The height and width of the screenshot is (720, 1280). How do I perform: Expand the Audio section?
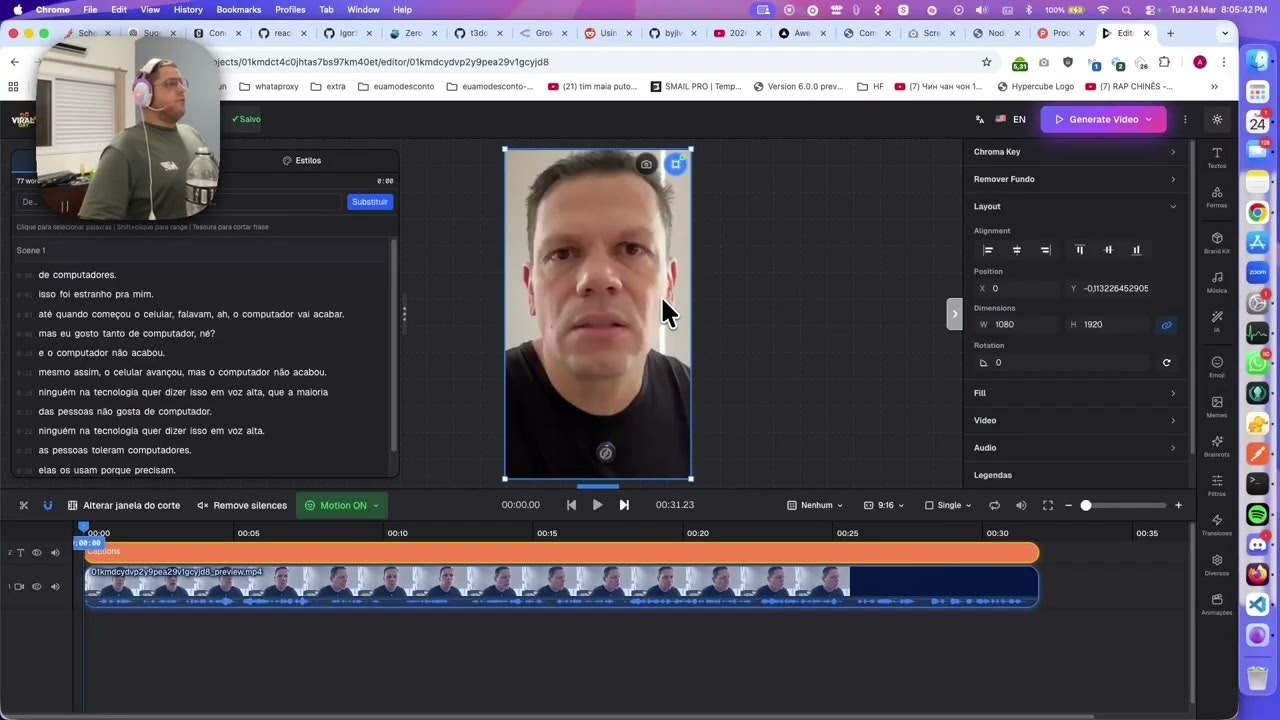(1075, 448)
